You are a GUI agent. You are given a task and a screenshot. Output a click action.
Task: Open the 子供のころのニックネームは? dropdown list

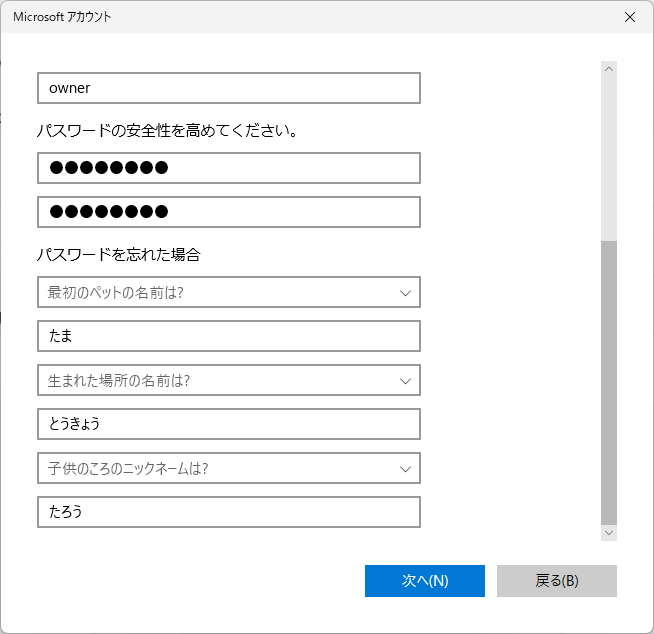pos(228,468)
